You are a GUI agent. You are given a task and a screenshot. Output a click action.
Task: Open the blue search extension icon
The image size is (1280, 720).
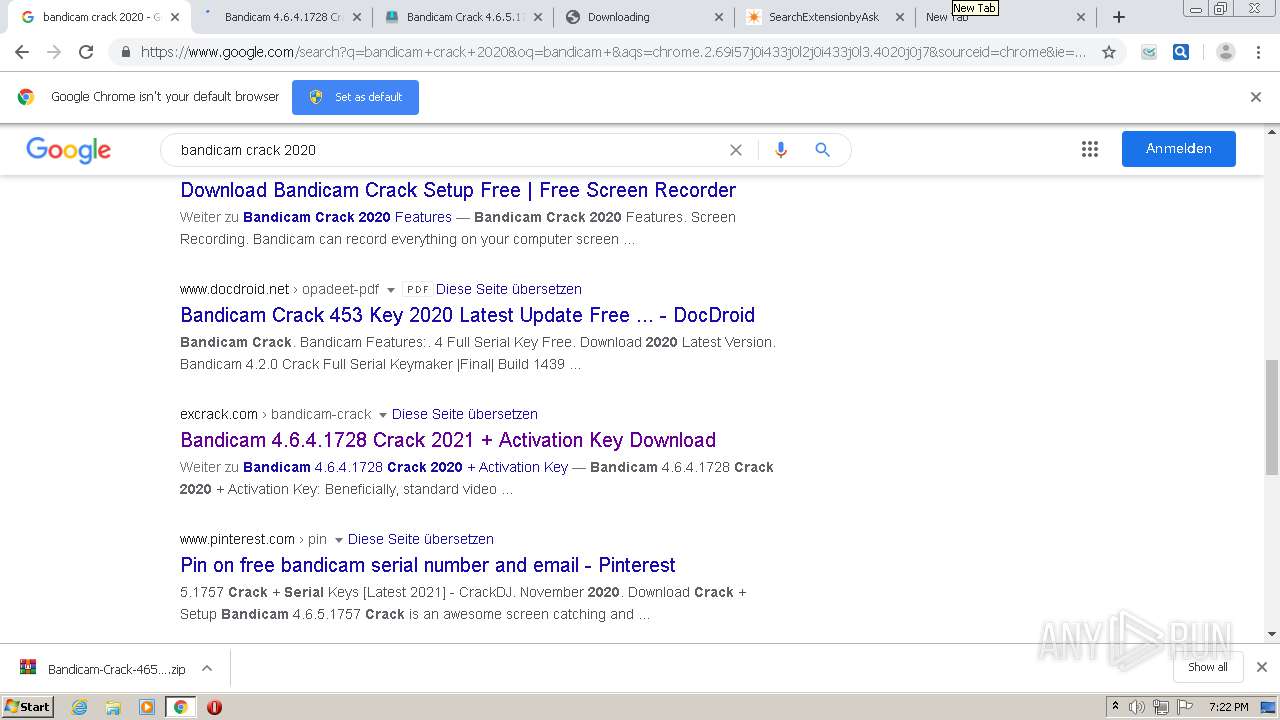[1181, 52]
